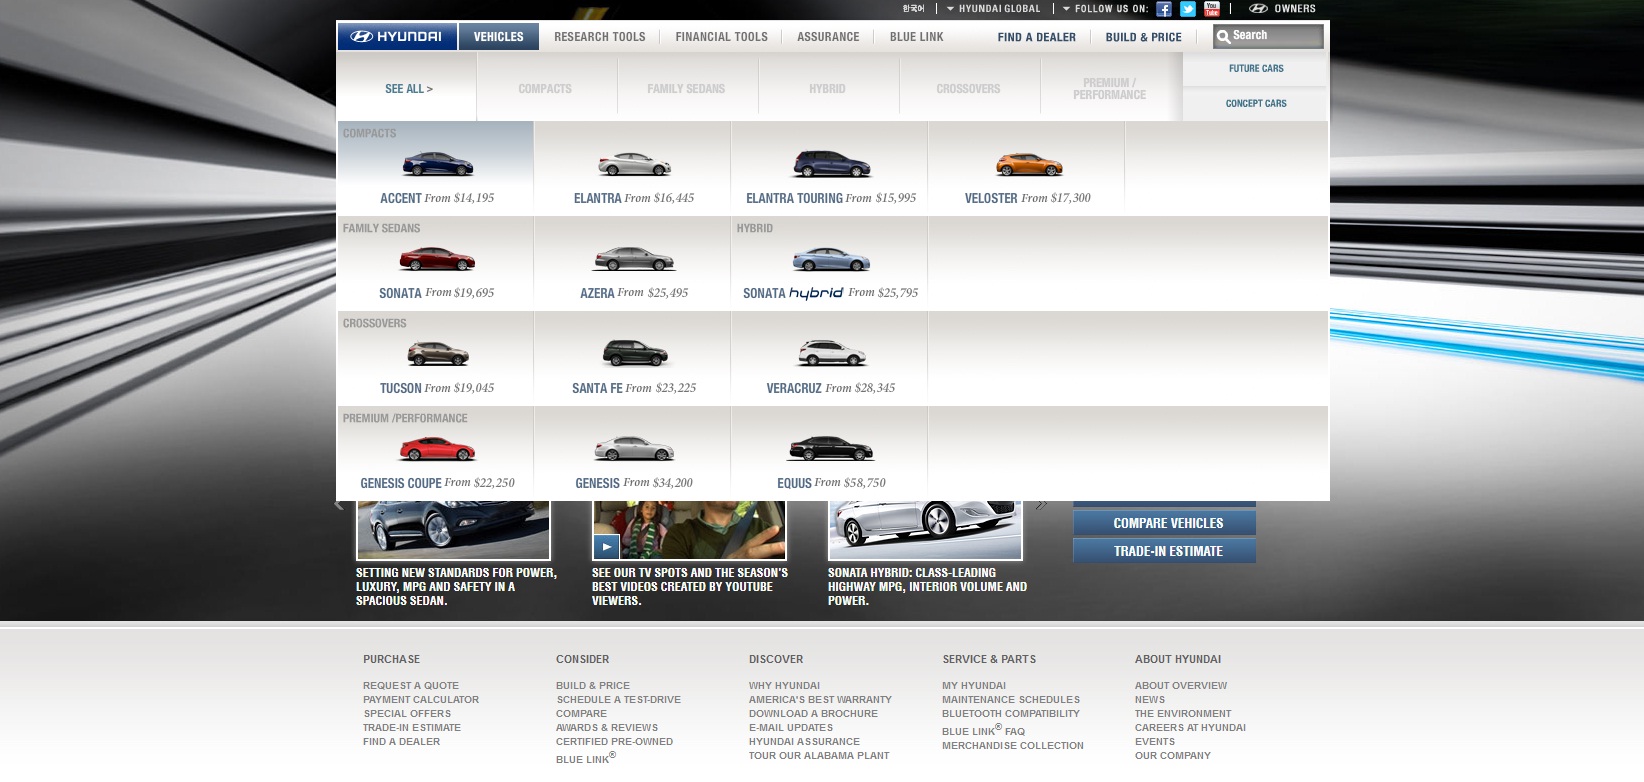Open the Owners link
1644x782 pixels.
[1283, 9]
